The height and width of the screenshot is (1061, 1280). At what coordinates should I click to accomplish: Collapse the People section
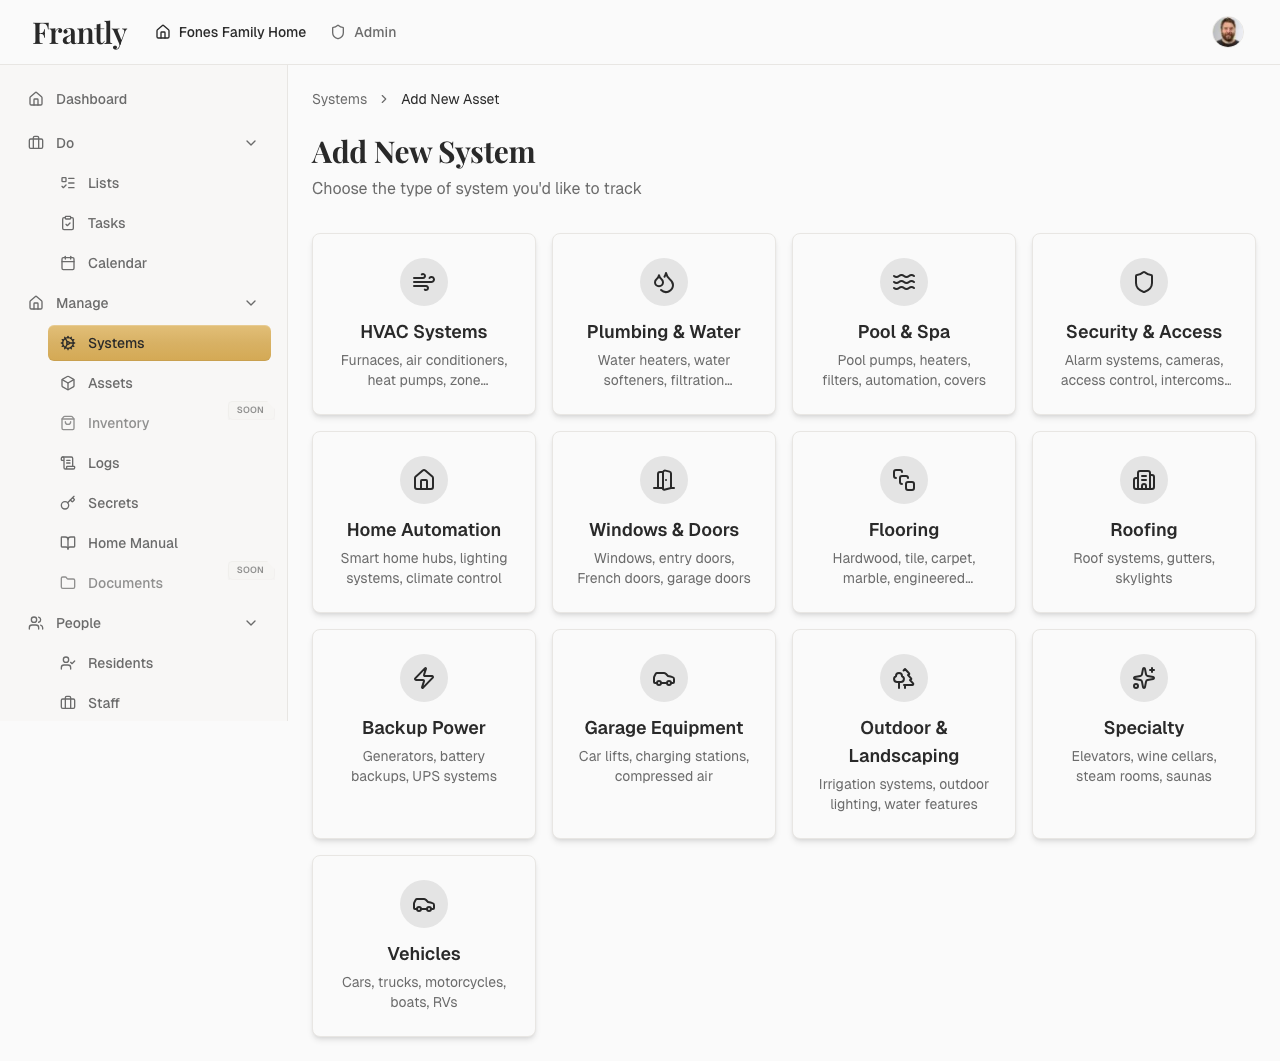tap(251, 622)
